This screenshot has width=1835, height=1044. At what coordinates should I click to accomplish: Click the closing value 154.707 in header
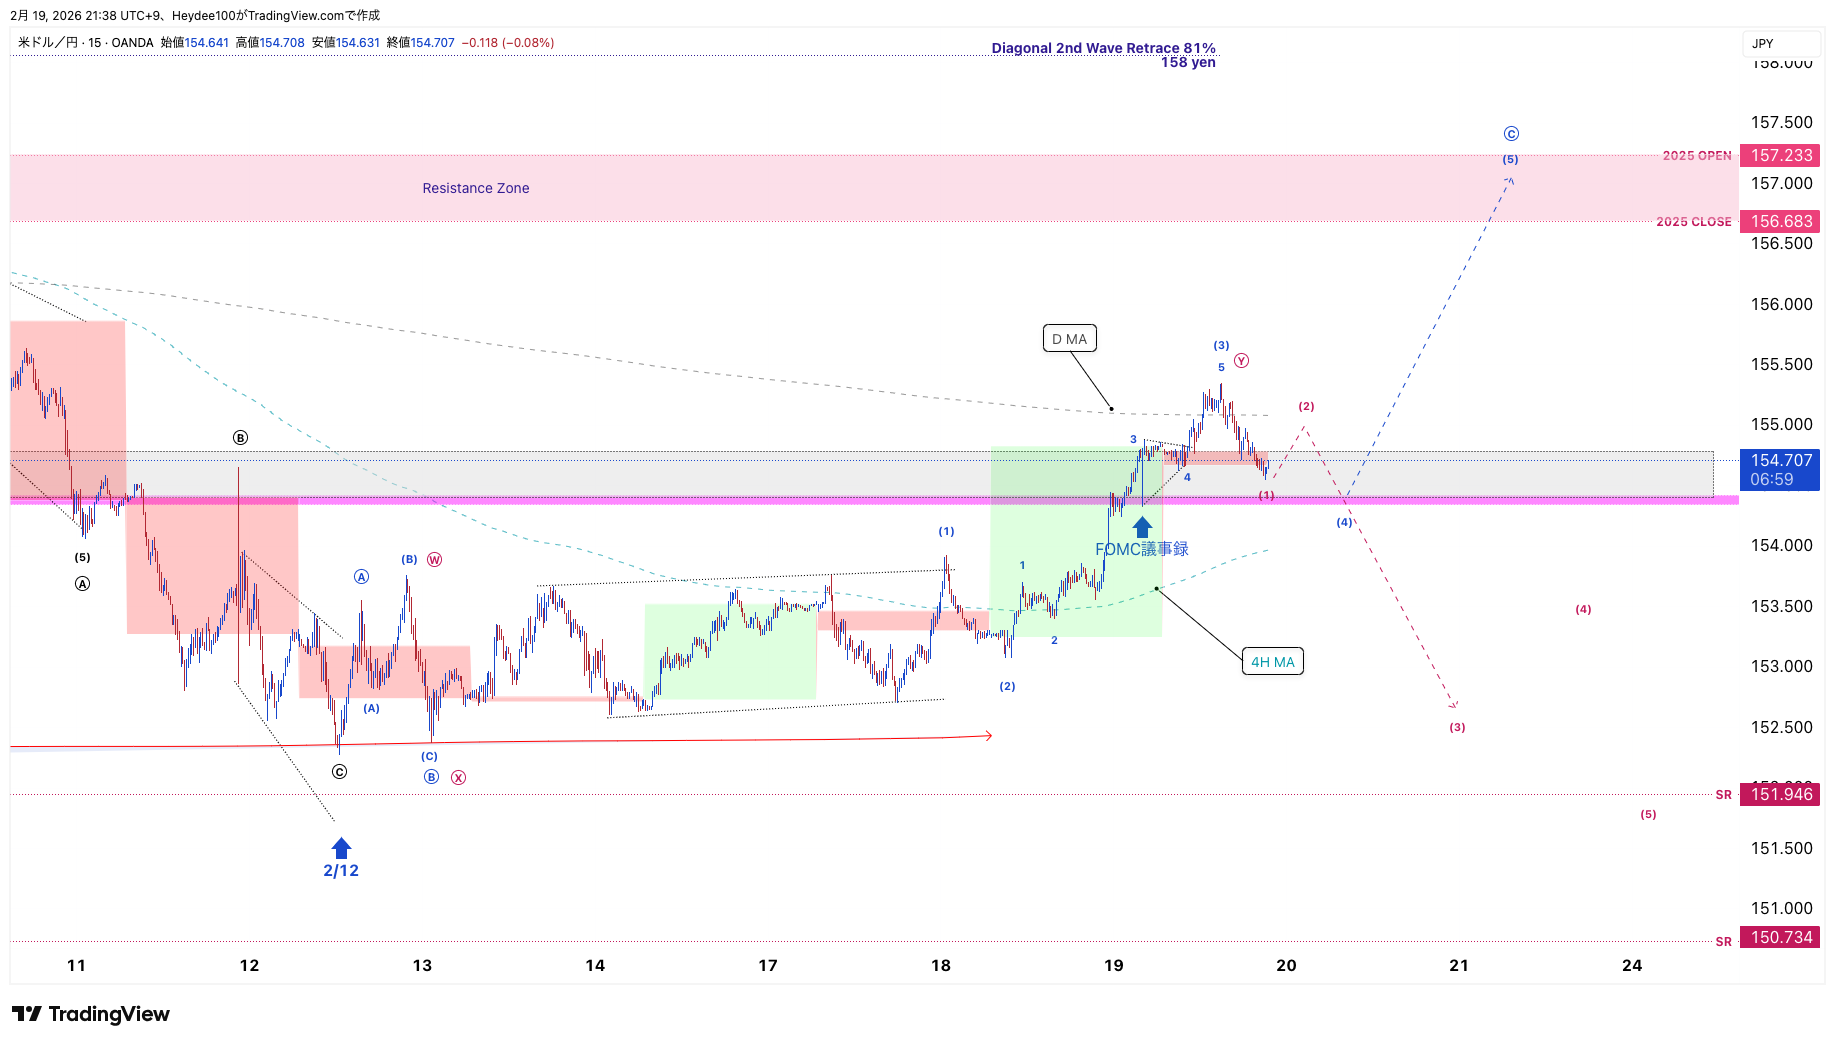point(433,43)
